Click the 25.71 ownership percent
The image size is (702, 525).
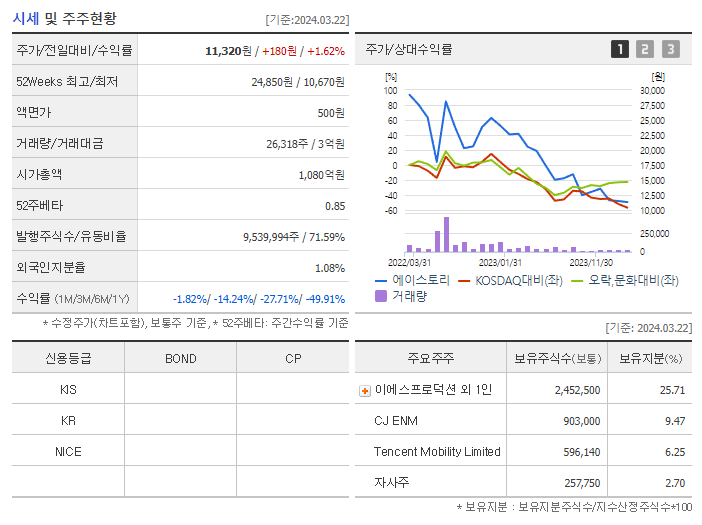672,390
